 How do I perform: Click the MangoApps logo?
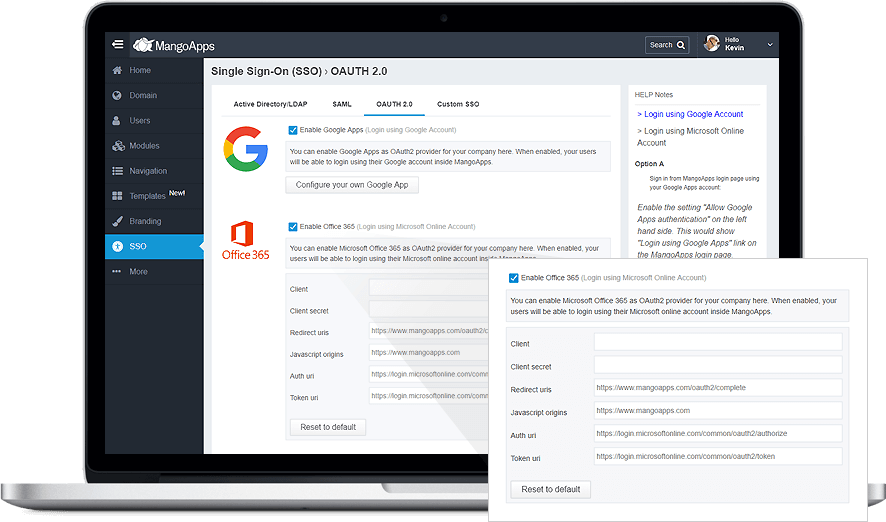click(173, 45)
